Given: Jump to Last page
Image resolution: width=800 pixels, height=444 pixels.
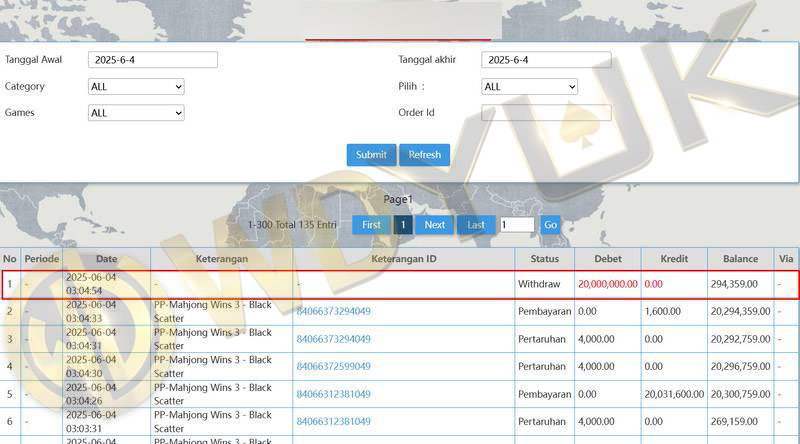Looking at the screenshot, I should point(476,225).
